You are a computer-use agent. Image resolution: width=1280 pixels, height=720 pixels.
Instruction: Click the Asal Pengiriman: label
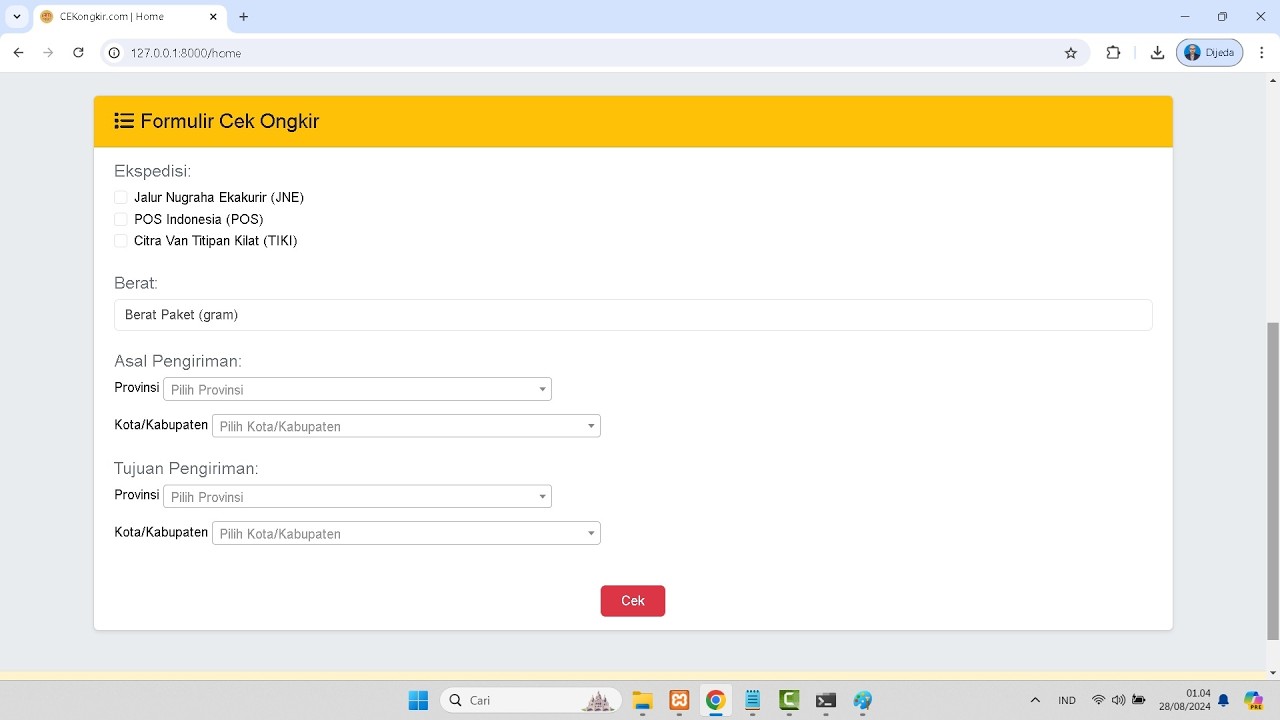(x=178, y=361)
